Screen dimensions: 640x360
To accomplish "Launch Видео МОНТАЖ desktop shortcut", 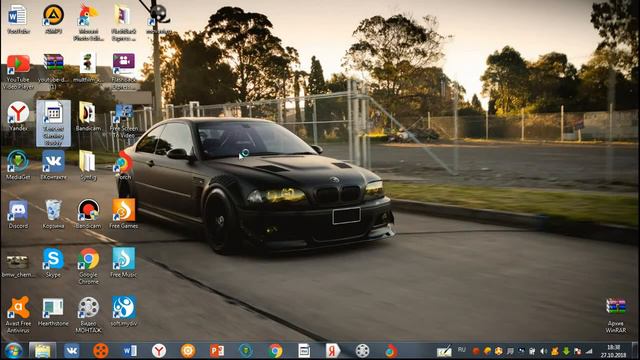I will 88,315.
